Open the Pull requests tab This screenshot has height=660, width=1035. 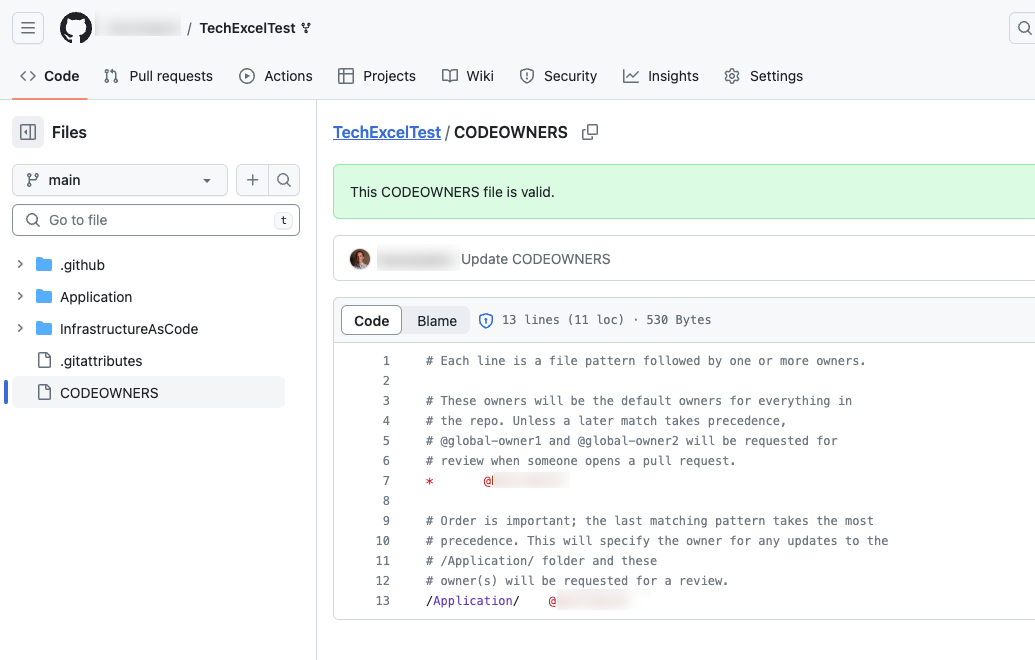coord(159,76)
